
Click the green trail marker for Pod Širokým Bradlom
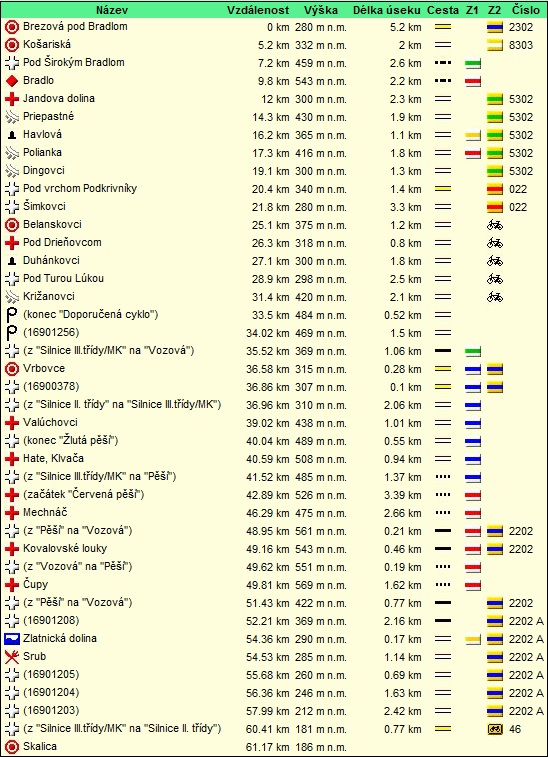tap(473, 63)
